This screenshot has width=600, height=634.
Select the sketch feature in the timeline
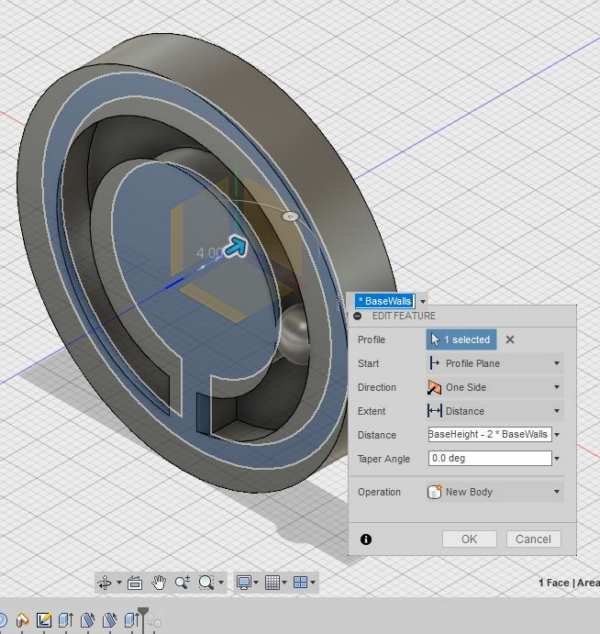click(x=44, y=620)
